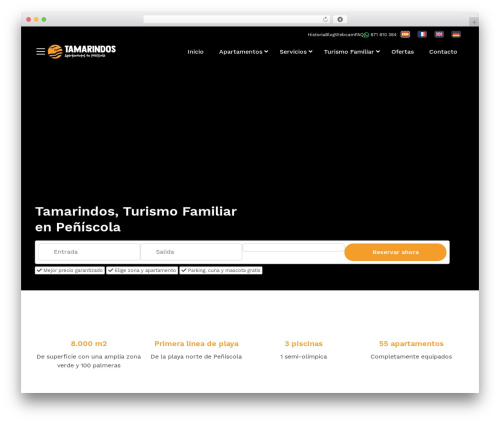Click the text 1 semi-olímpica
Viewport: 500px width, 423px height.
tap(304, 357)
